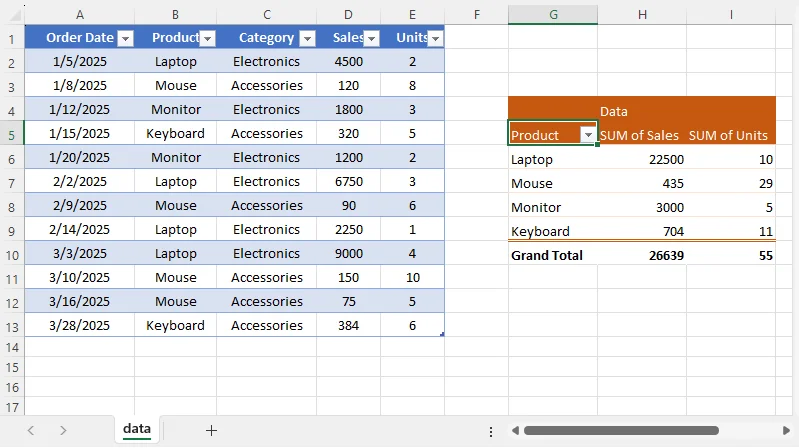Select column D header
799x448 pixels.
coord(348,15)
